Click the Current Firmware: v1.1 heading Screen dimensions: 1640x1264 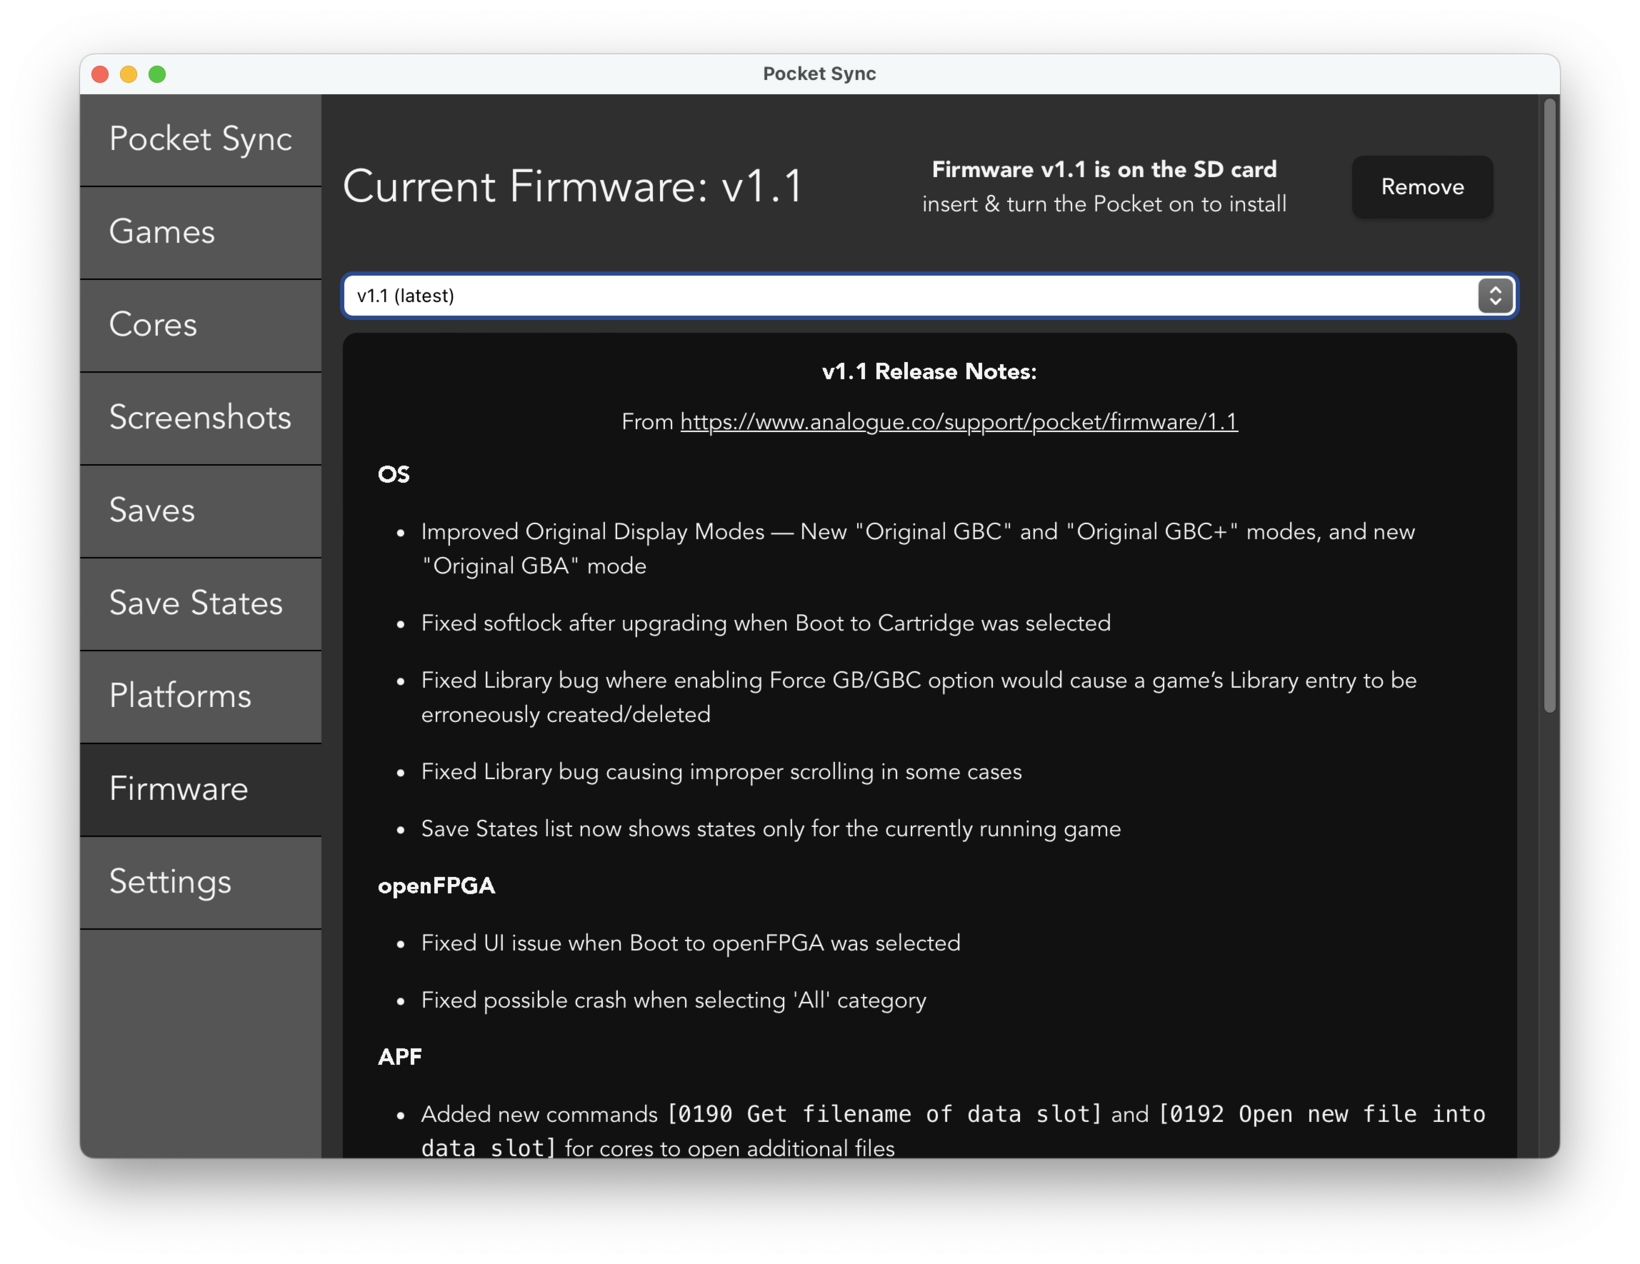coord(573,187)
